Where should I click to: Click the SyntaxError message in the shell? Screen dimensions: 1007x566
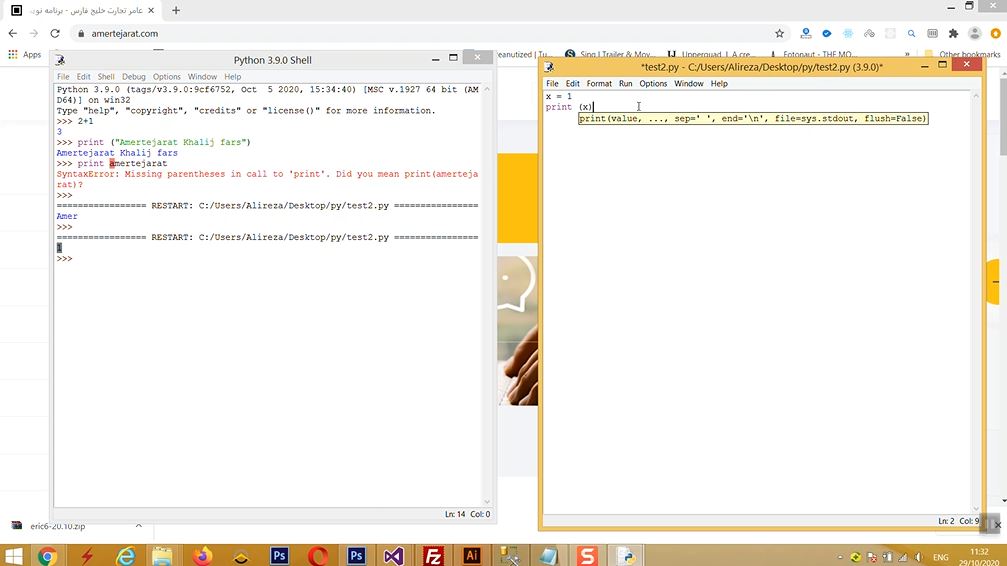(267, 179)
